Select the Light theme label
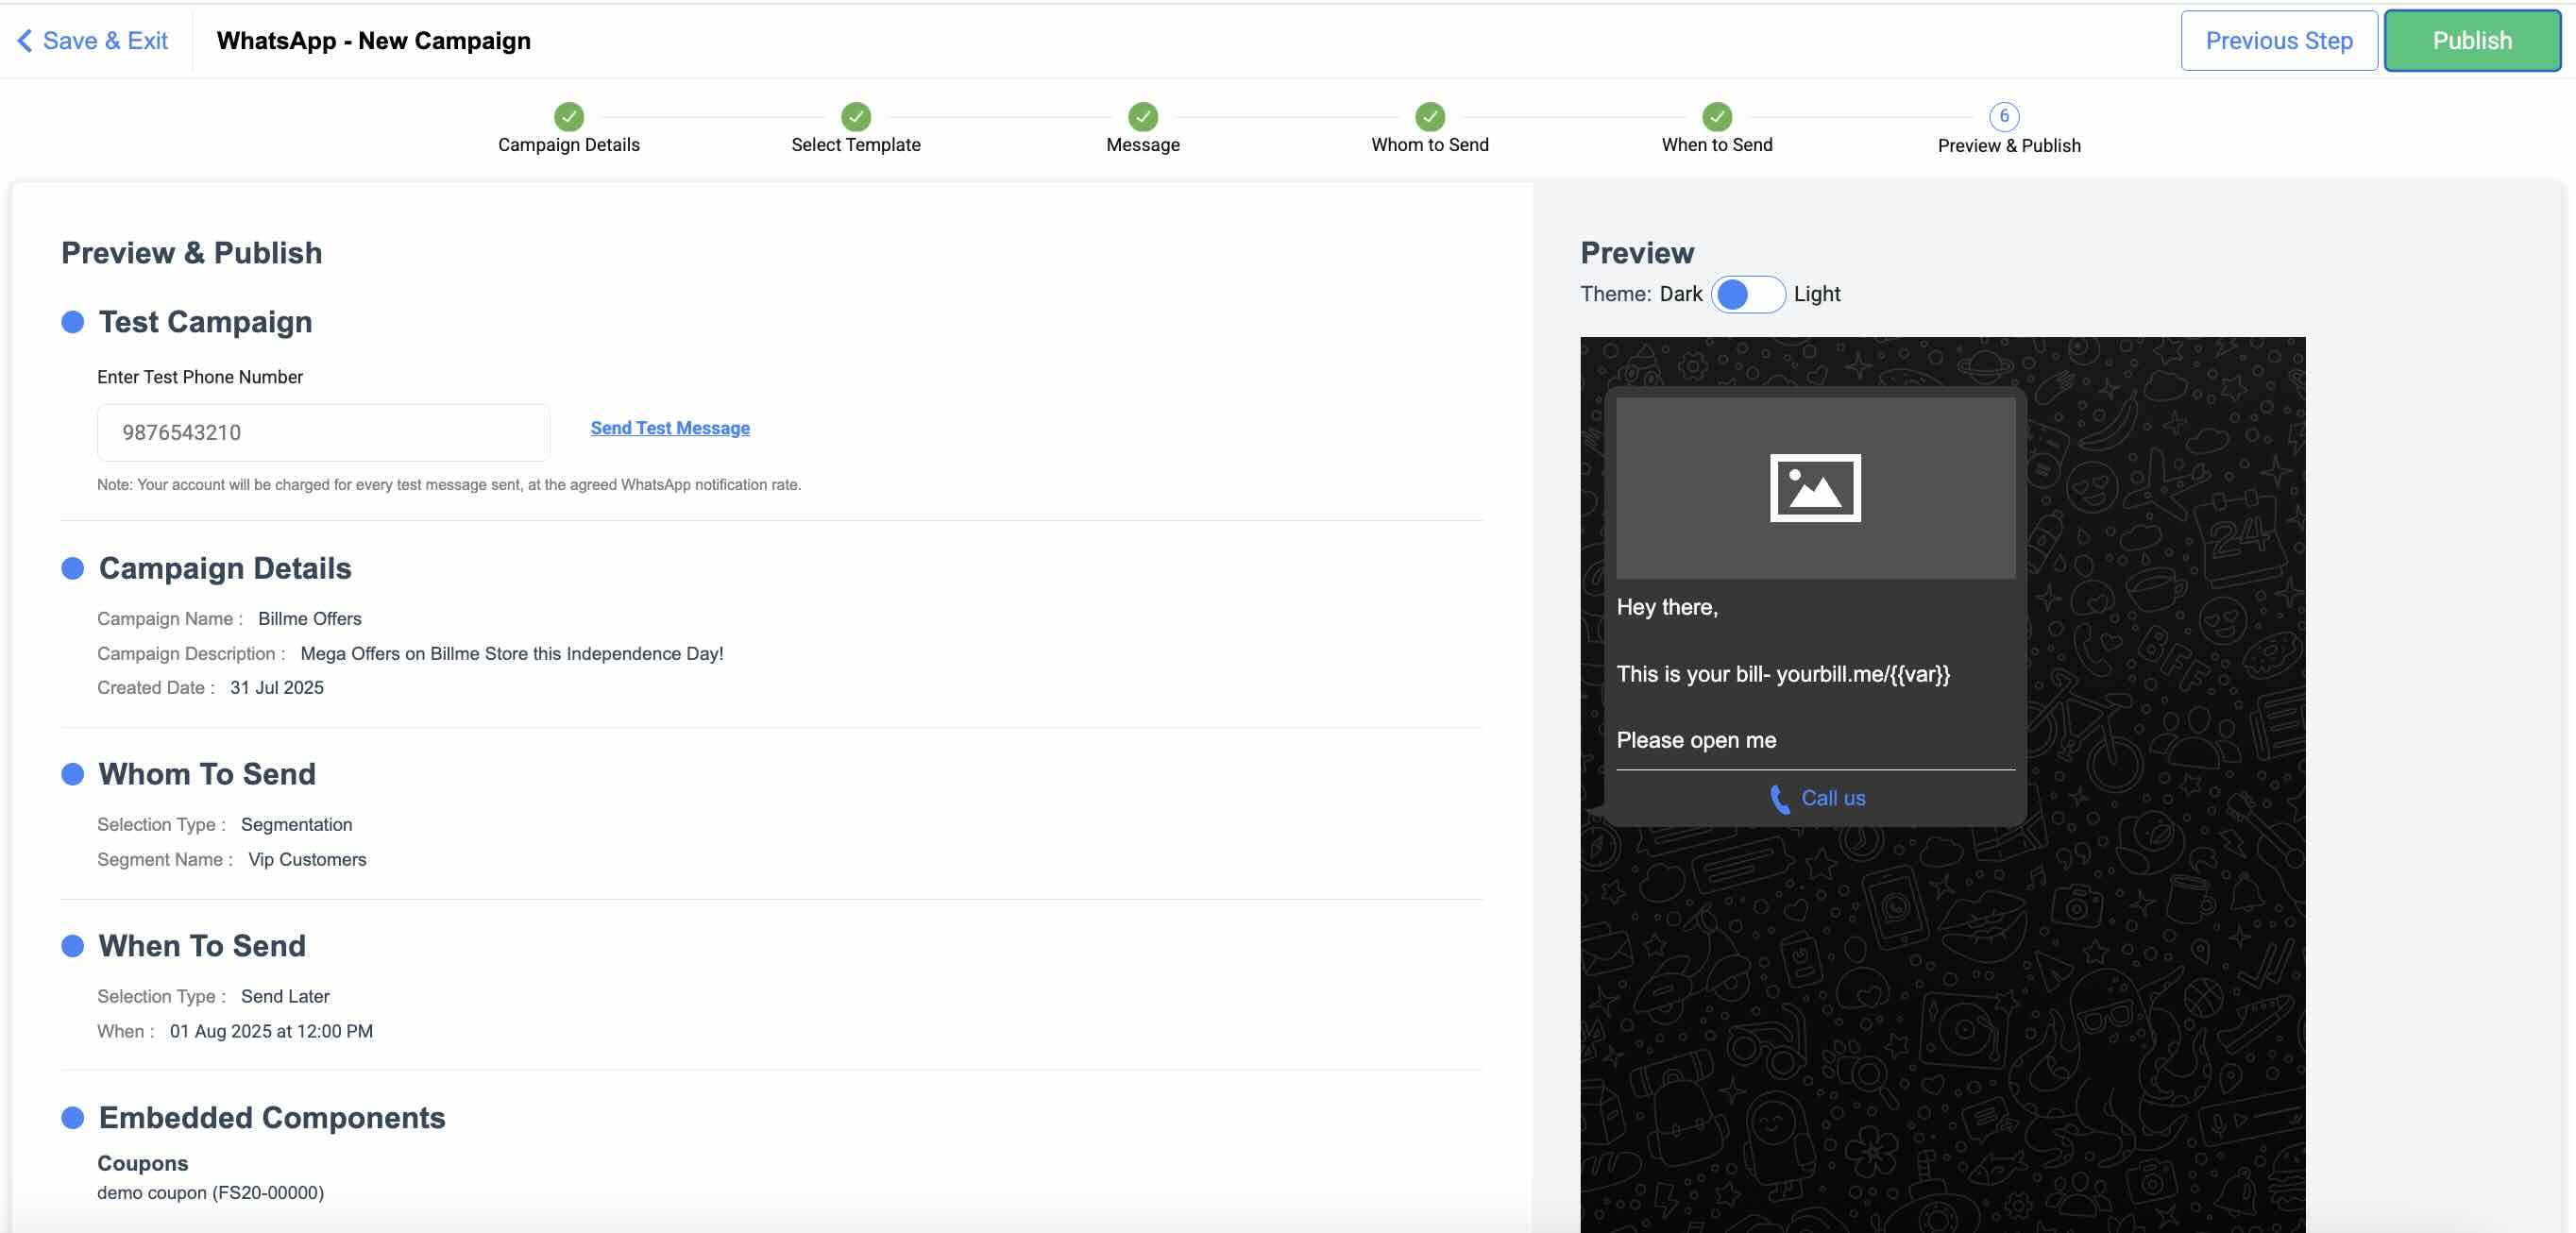 point(1816,294)
